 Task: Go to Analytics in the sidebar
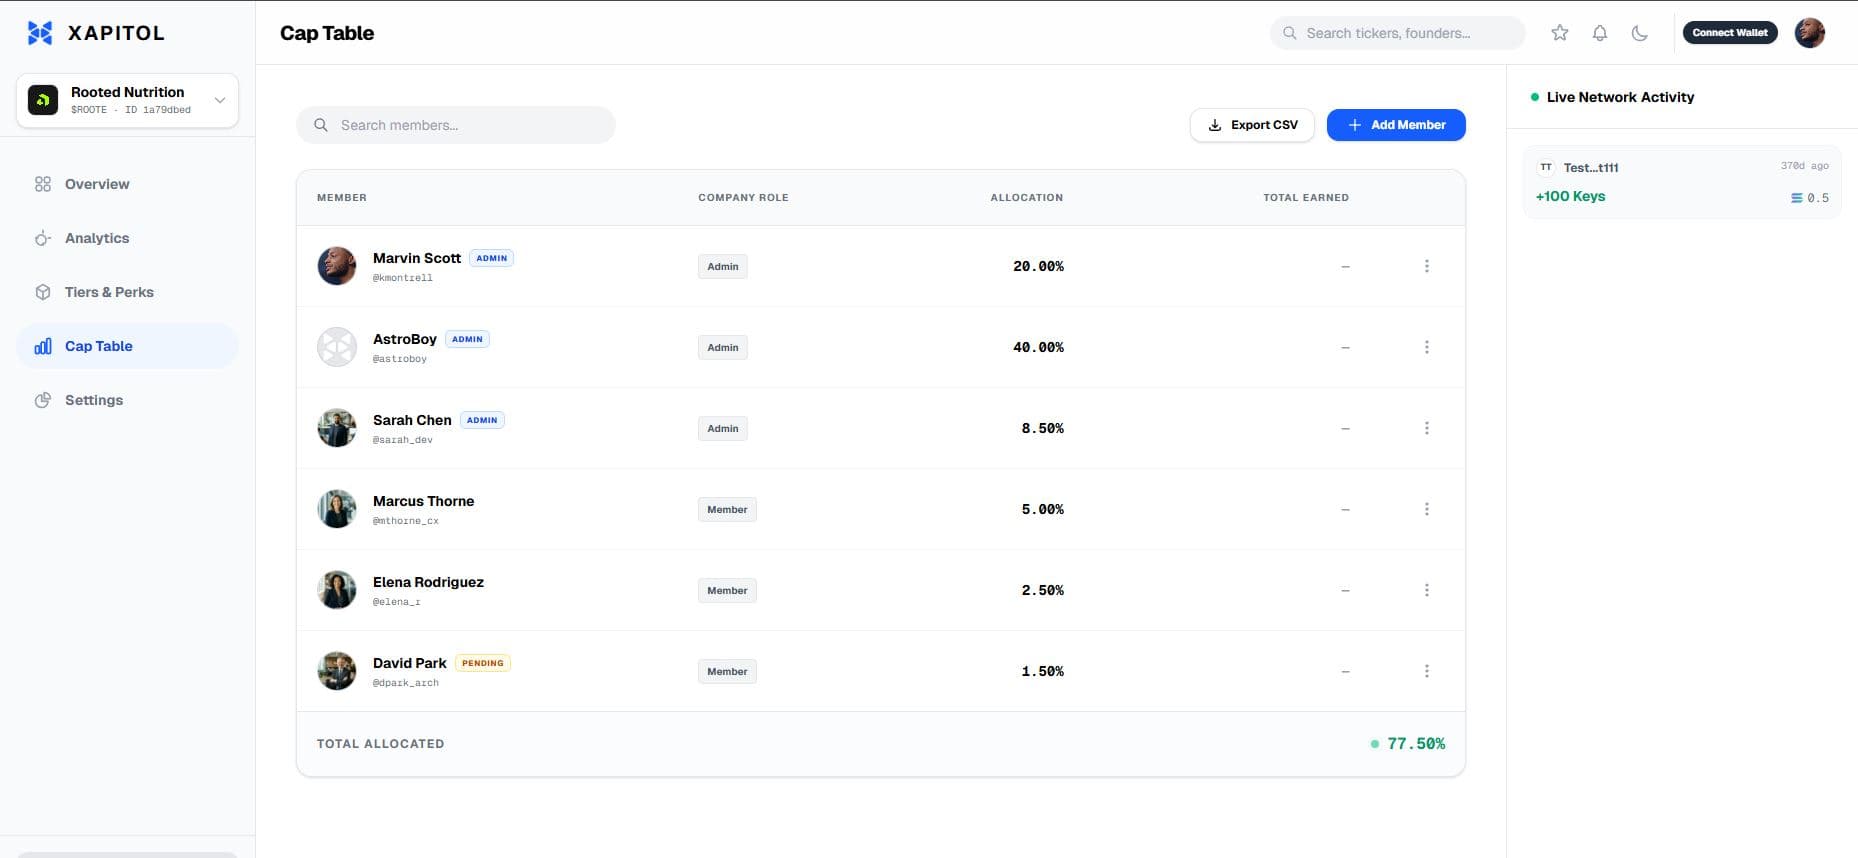(x=127, y=238)
